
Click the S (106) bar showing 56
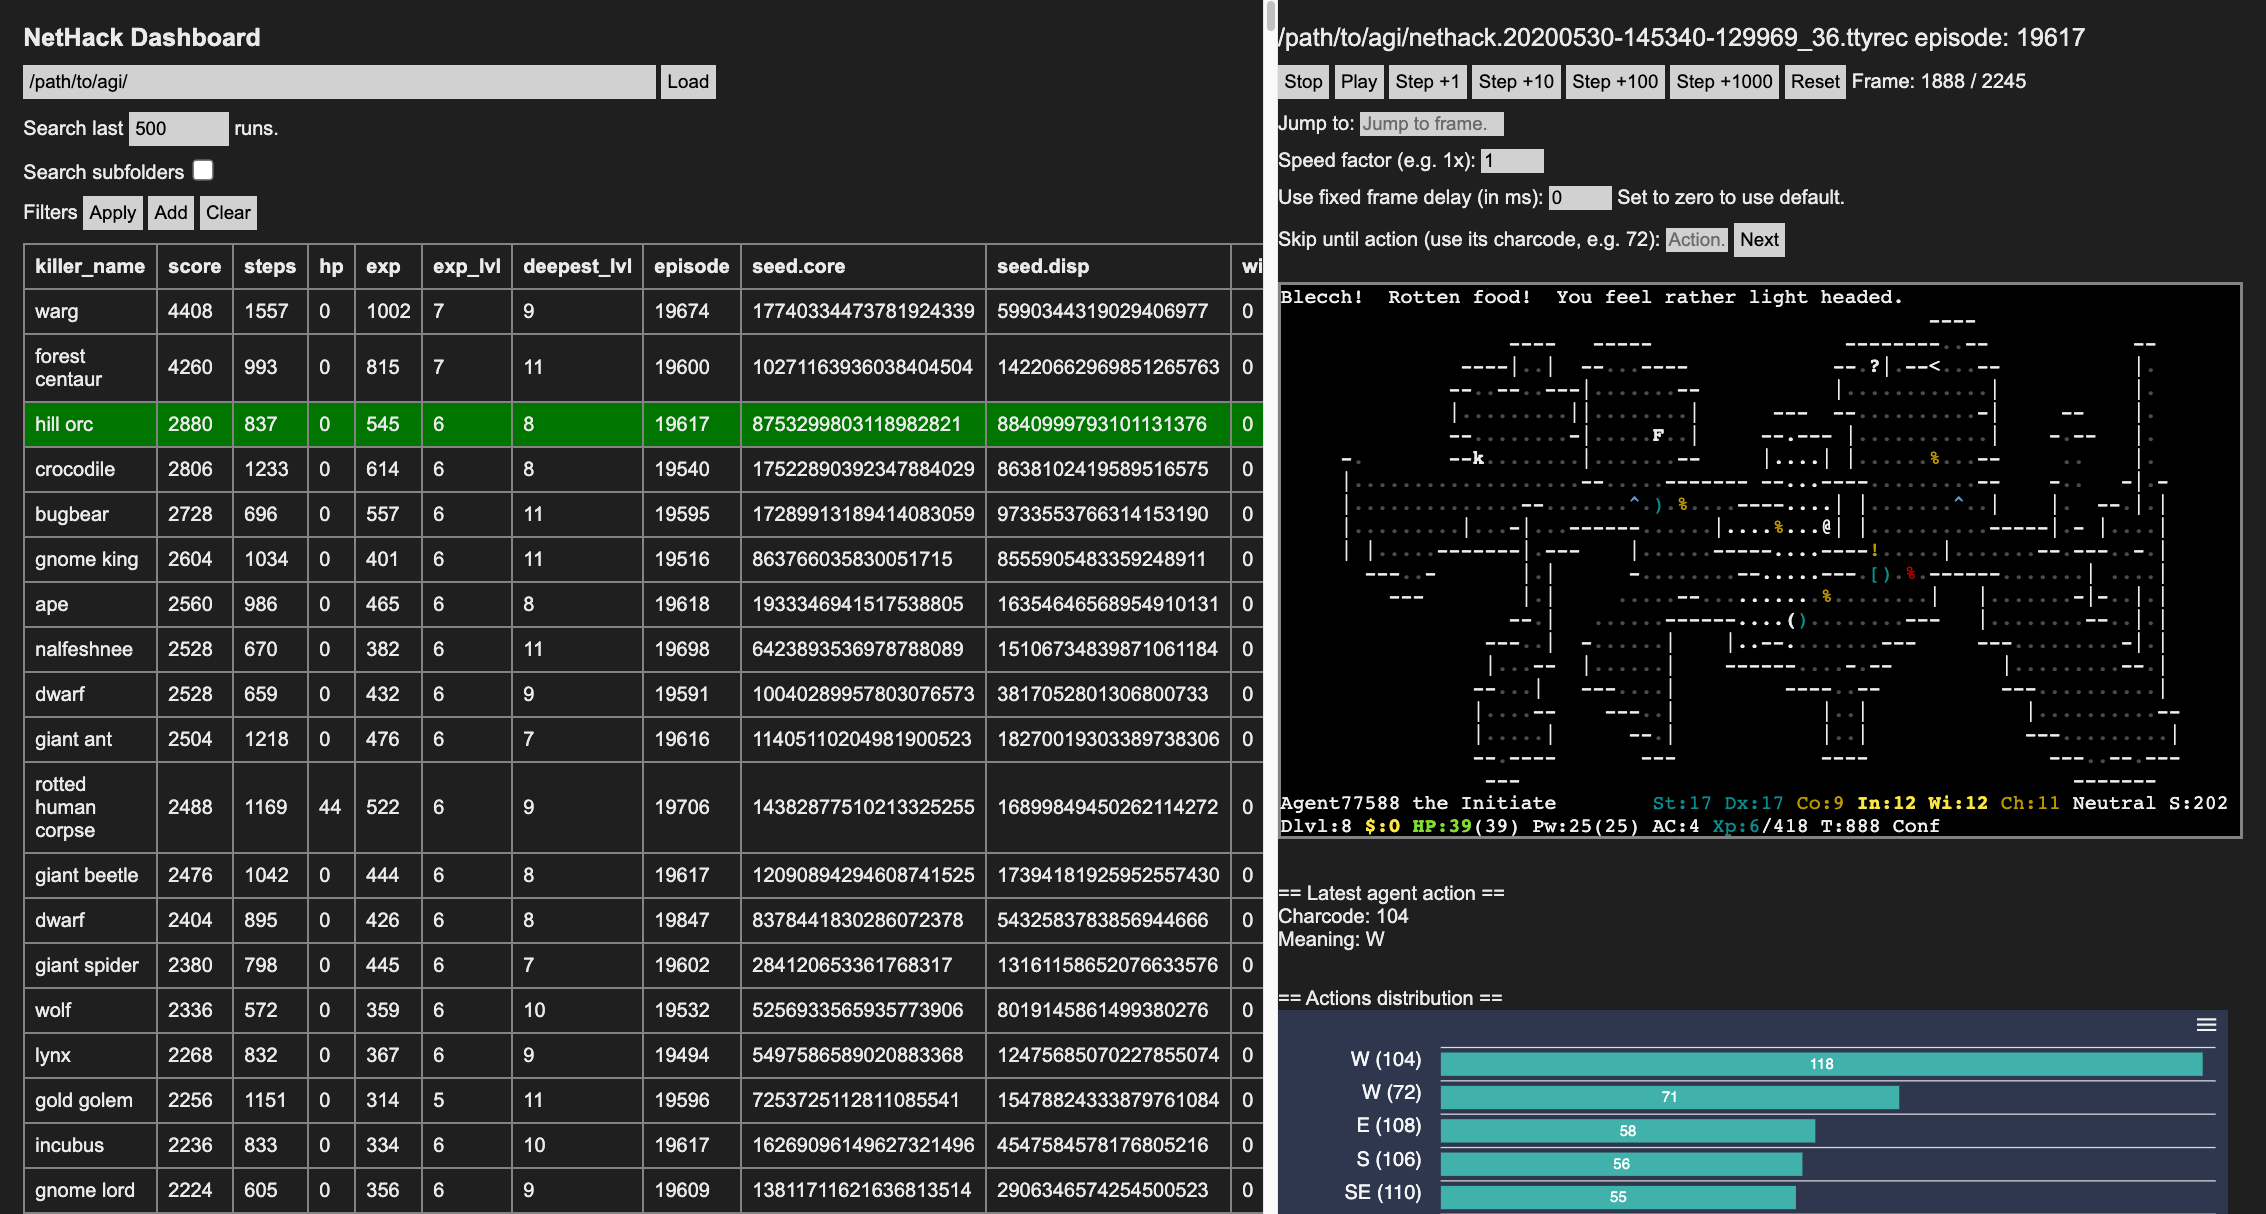(x=1621, y=1164)
